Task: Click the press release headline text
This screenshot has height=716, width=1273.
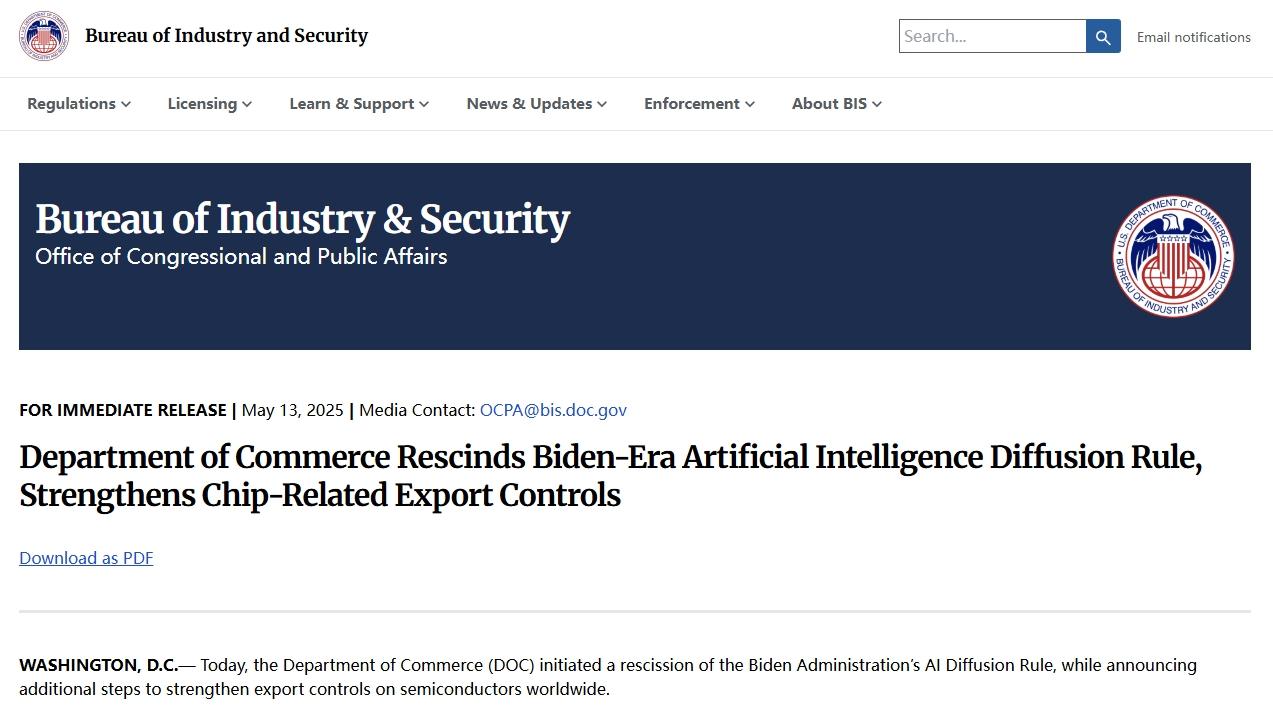Action: coord(610,476)
